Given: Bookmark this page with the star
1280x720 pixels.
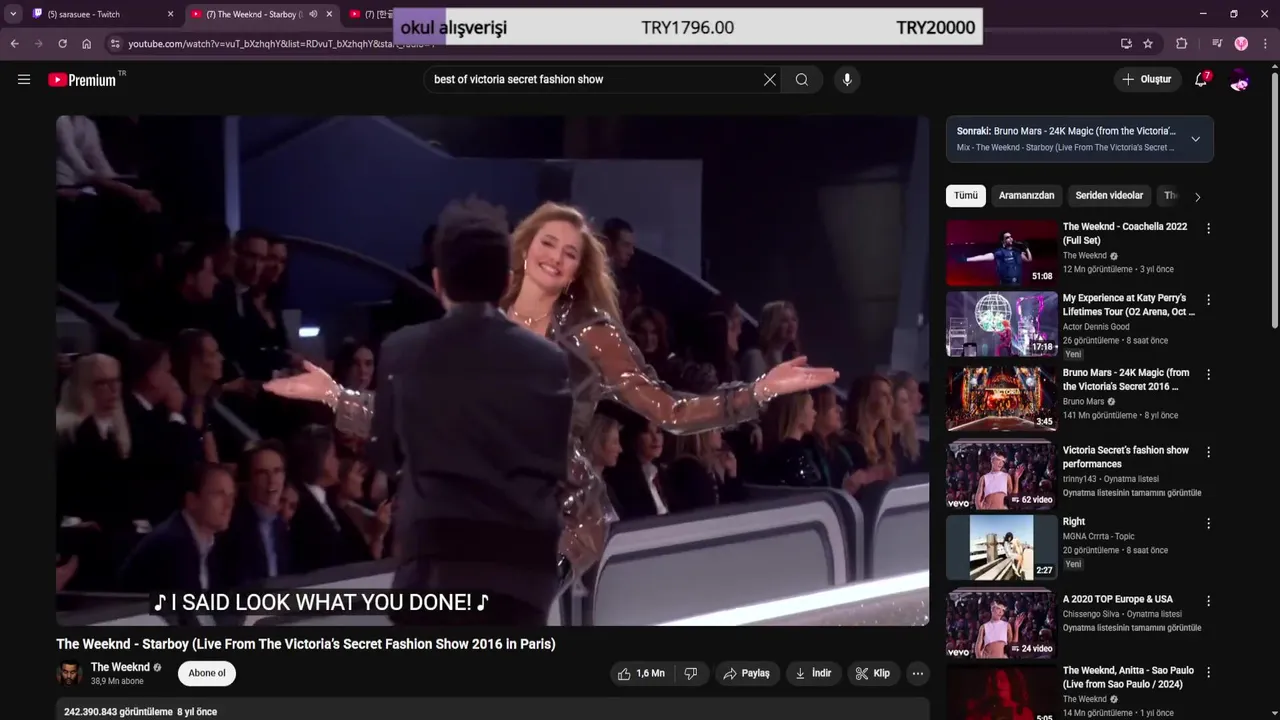Looking at the screenshot, I should coord(1148,44).
